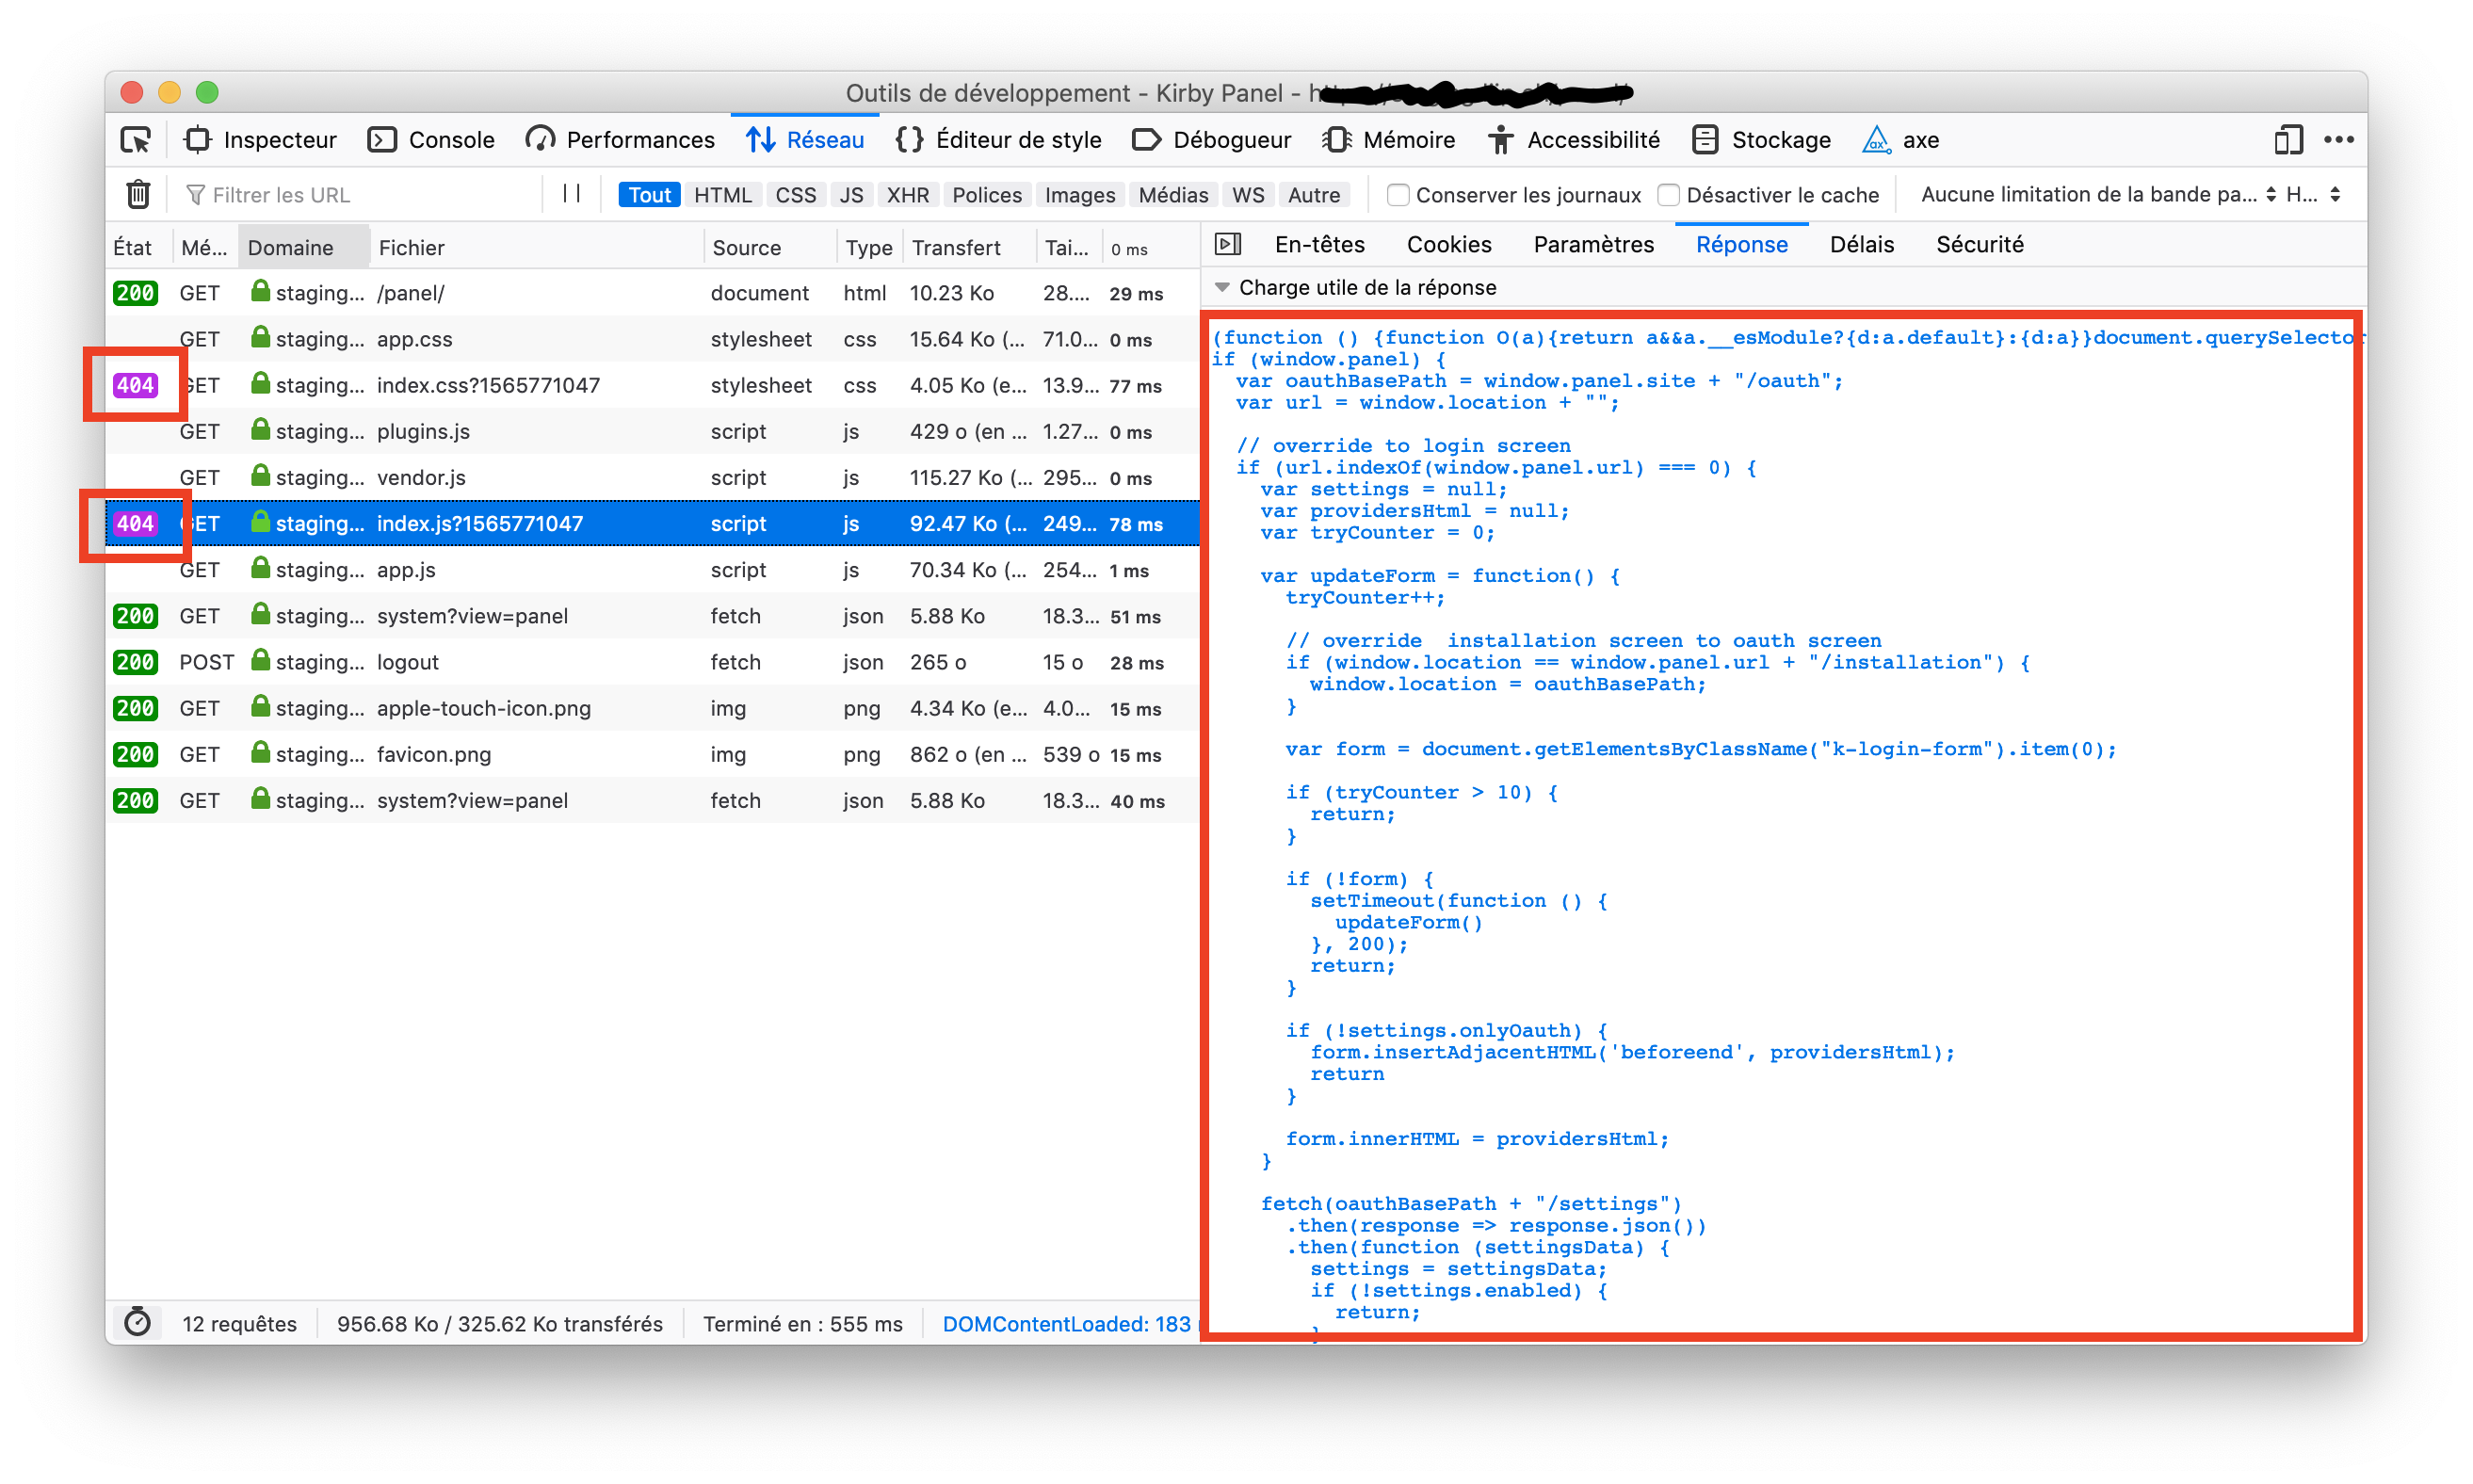Click the axe accessibility extension icon
Image resolution: width=2473 pixels, height=1484 pixels.
(x=1877, y=140)
